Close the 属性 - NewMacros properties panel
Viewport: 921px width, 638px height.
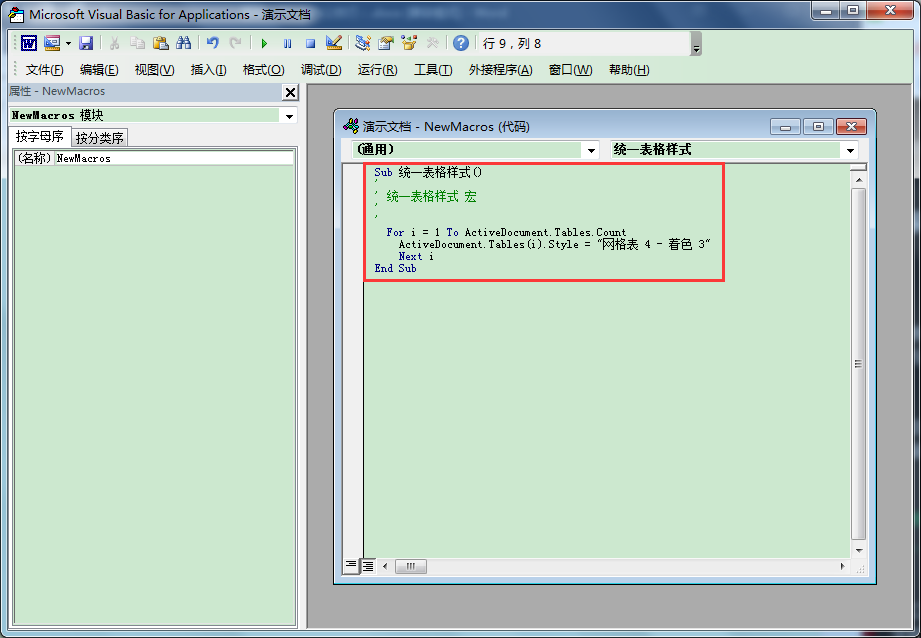[x=290, y=92]
